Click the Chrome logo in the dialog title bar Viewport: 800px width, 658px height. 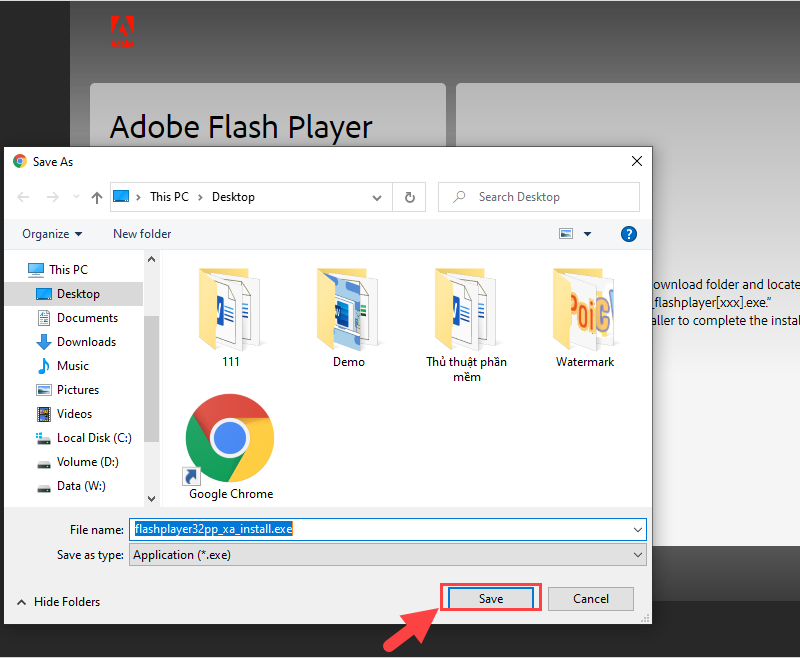[18, 161]
